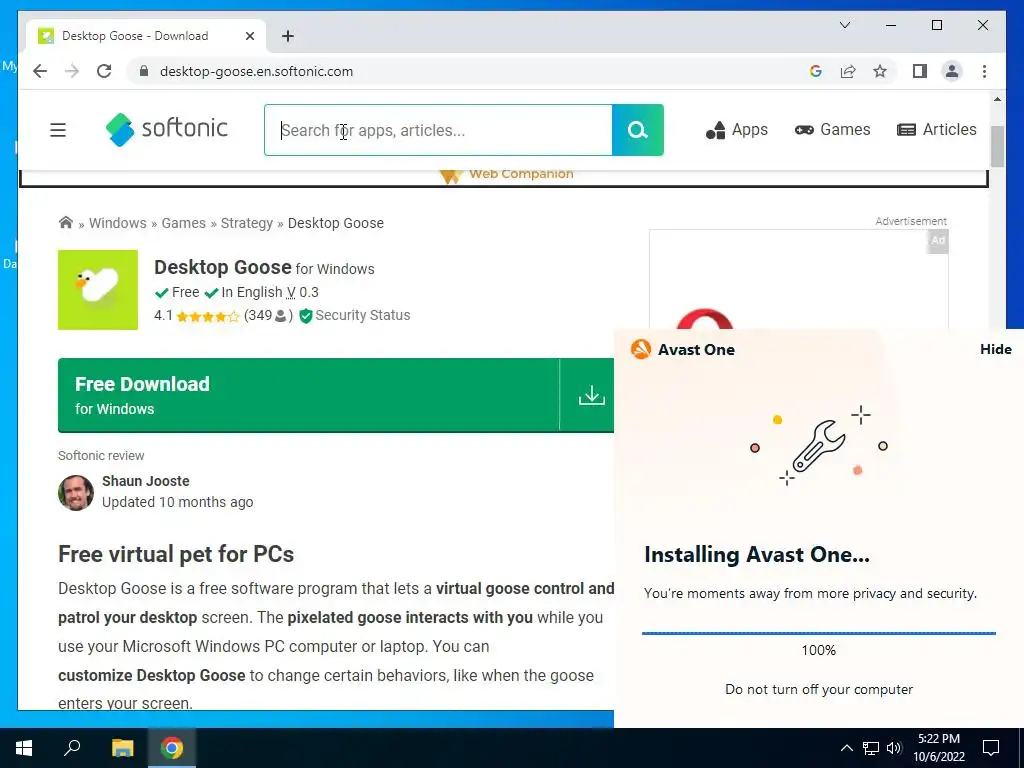Open the Games breadcrumb link
The image size is (1024, 768).
coord(184,223)
